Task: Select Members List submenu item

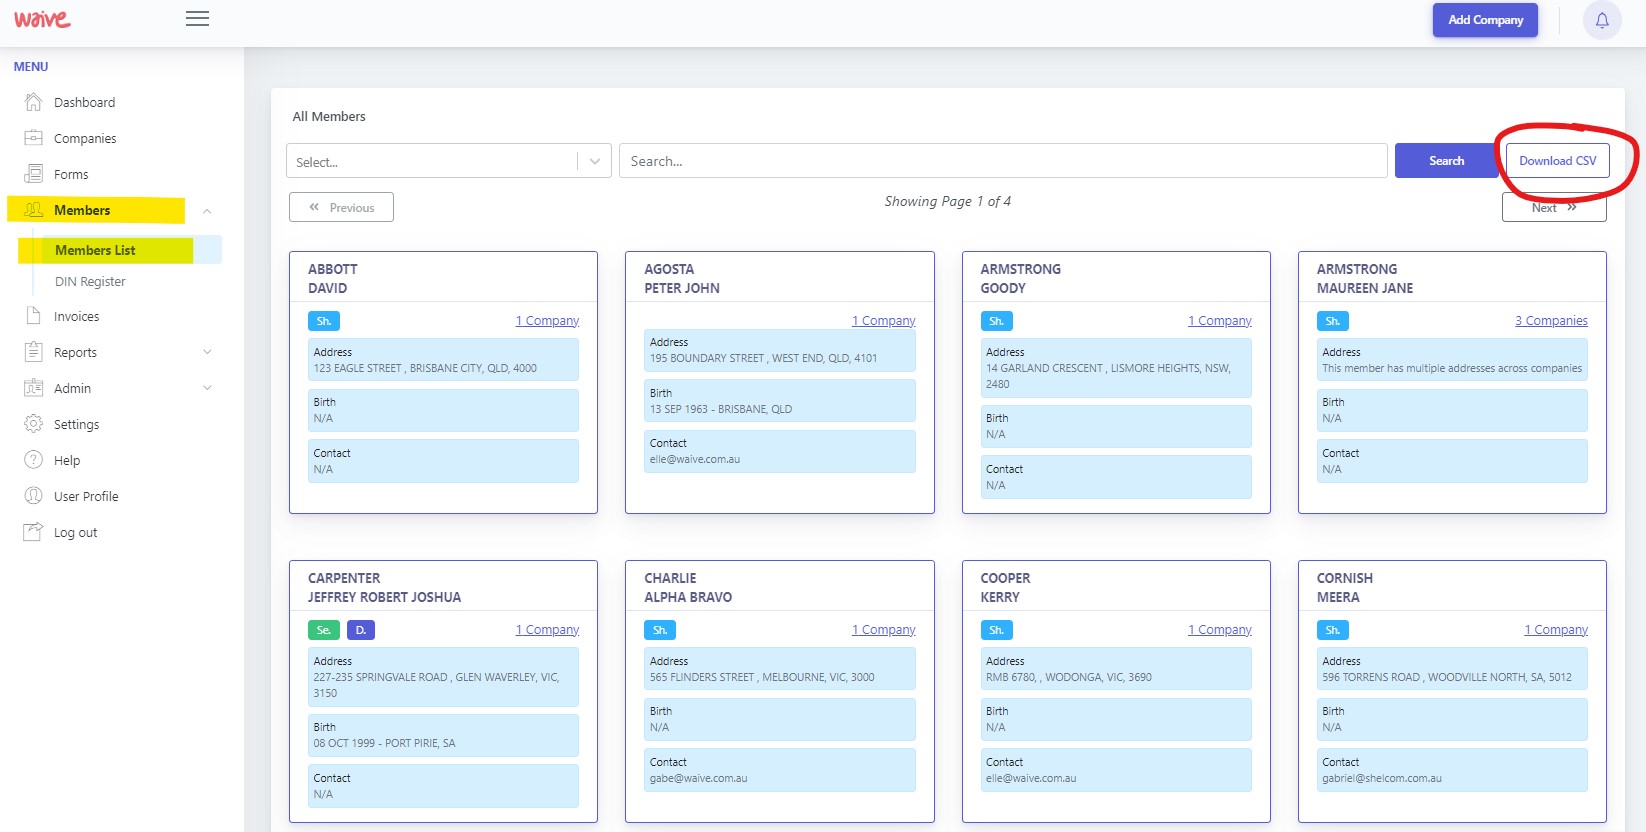Action: pyautogui.click(x=95, y=250)
